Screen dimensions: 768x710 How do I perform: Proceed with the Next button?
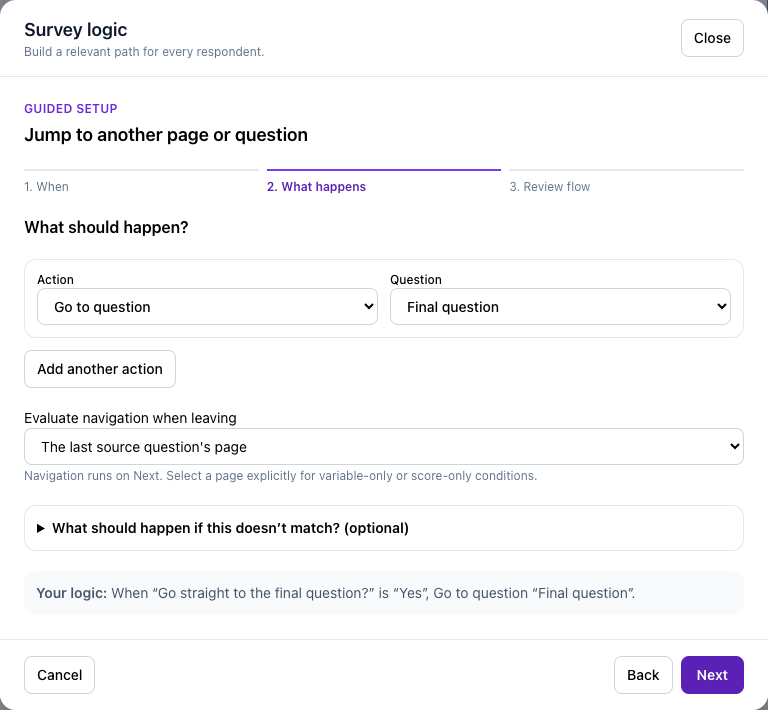click(x=712, y=675)
